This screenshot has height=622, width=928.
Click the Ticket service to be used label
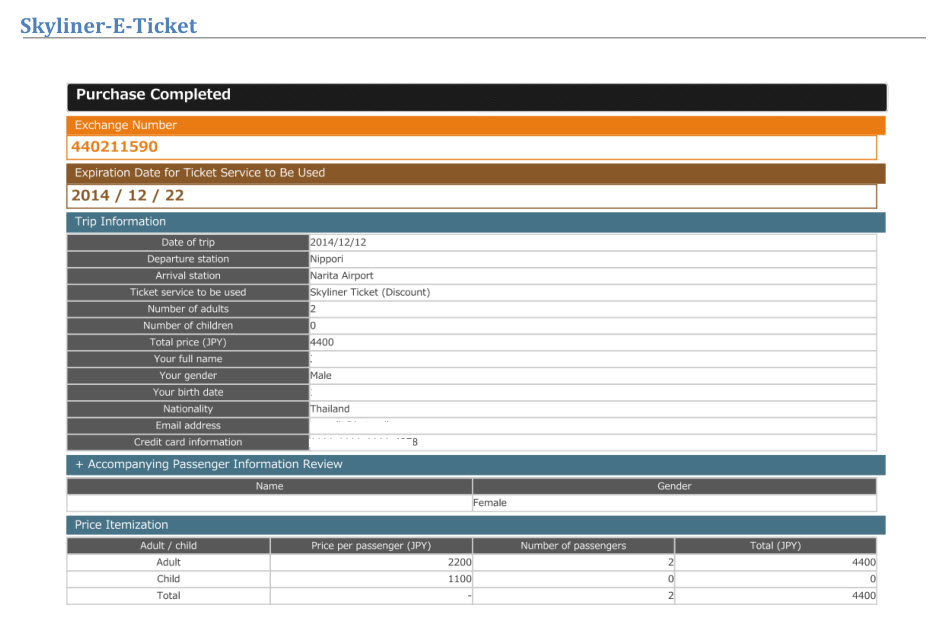[188, 292]
